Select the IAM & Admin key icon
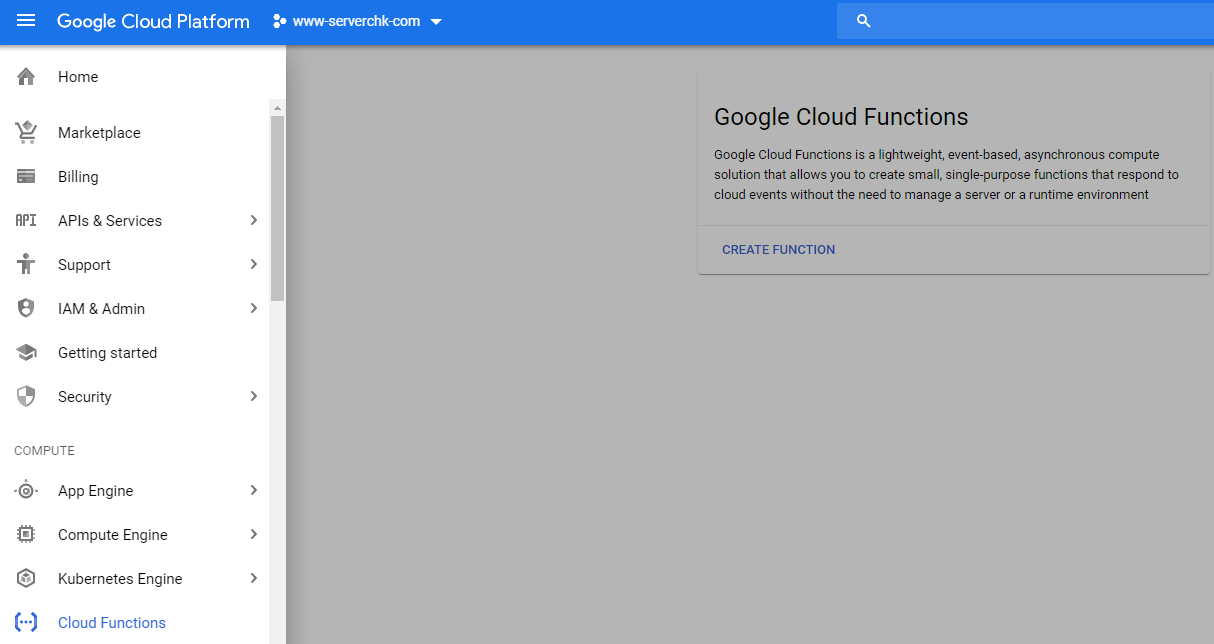 (26, 308)
